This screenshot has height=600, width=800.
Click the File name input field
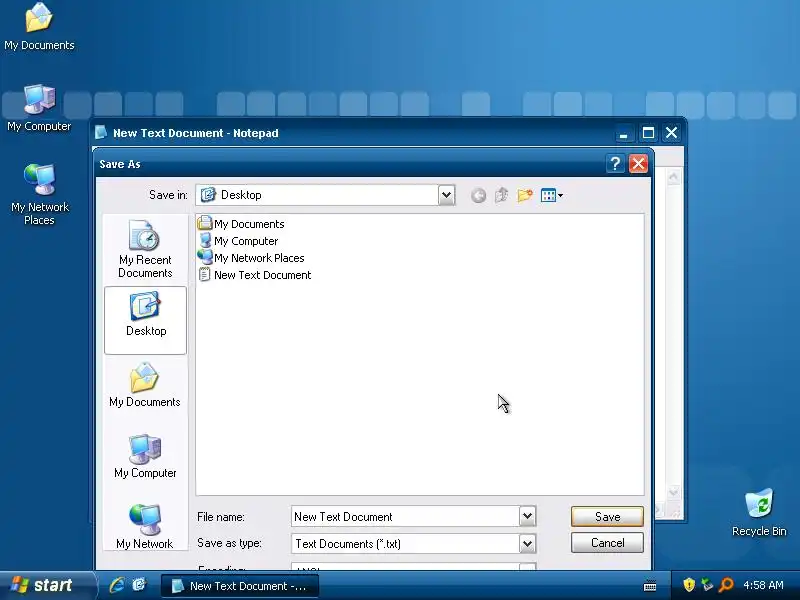point(406,516)
